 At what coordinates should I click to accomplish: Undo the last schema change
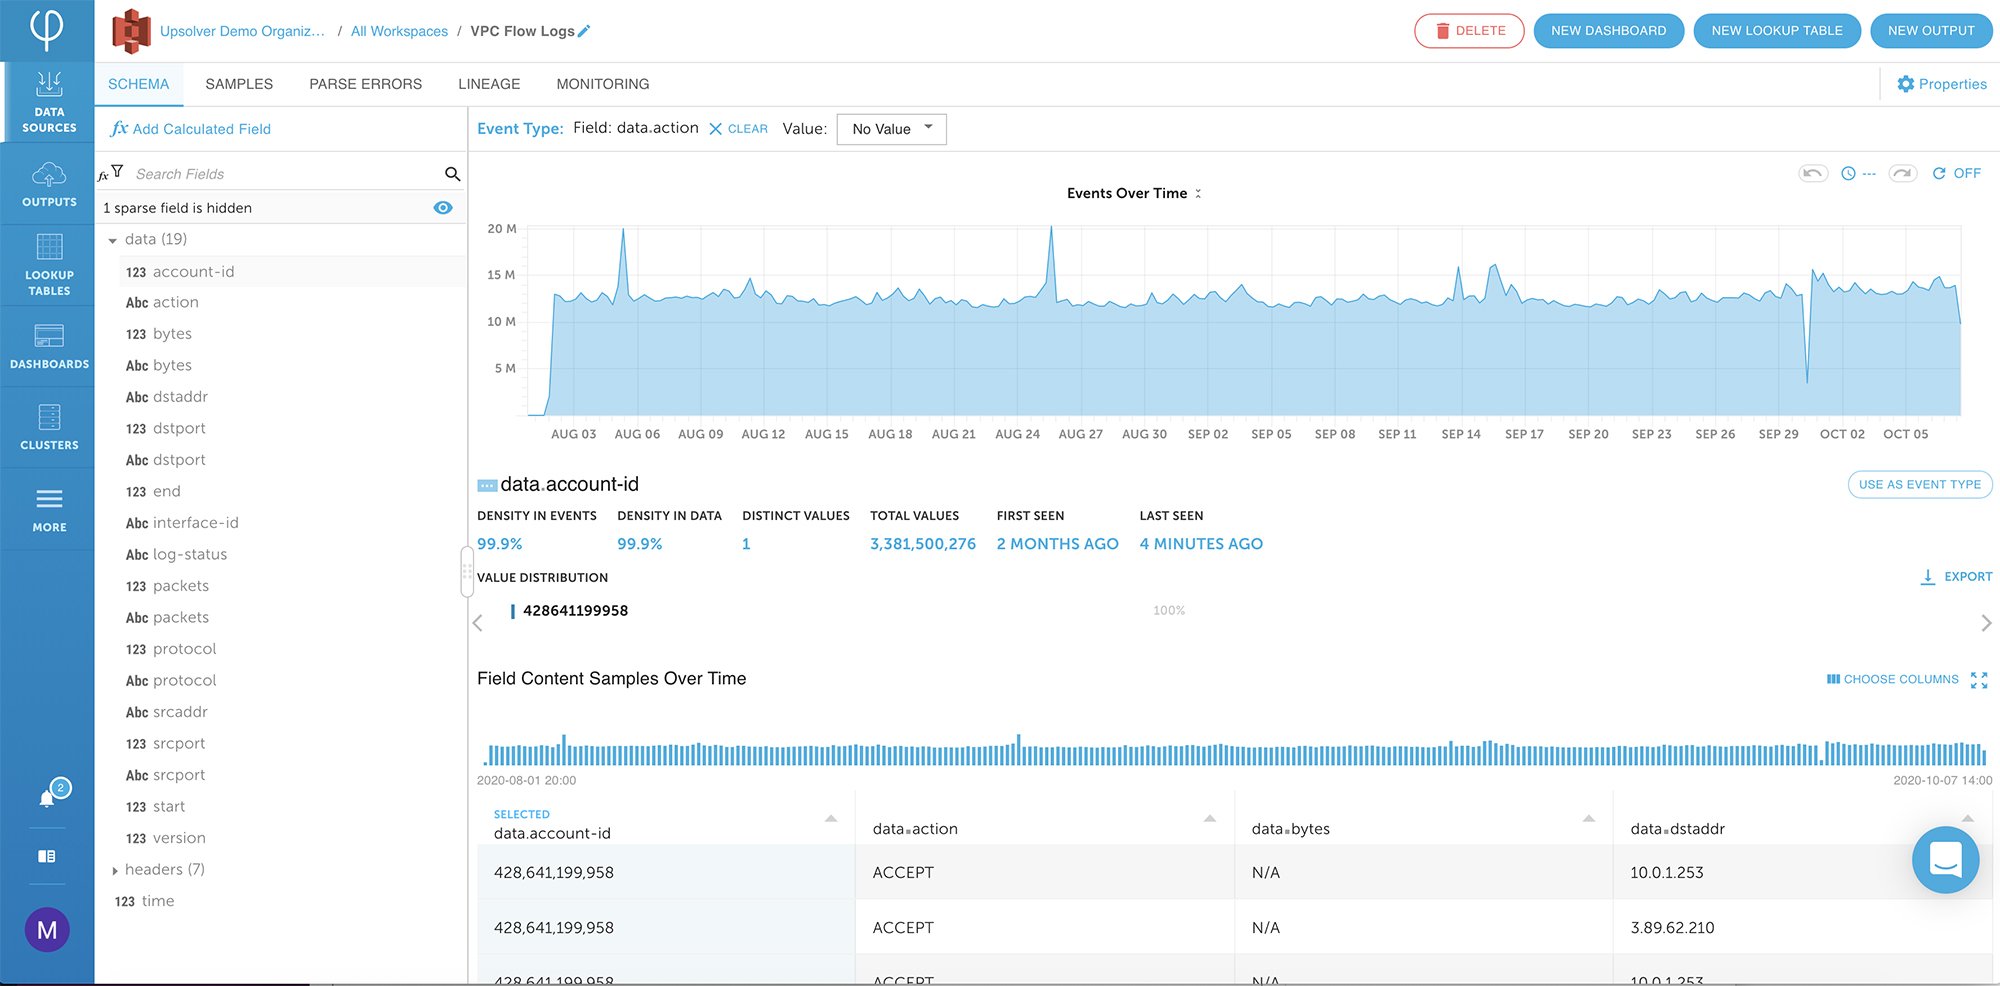(1812, 172)
